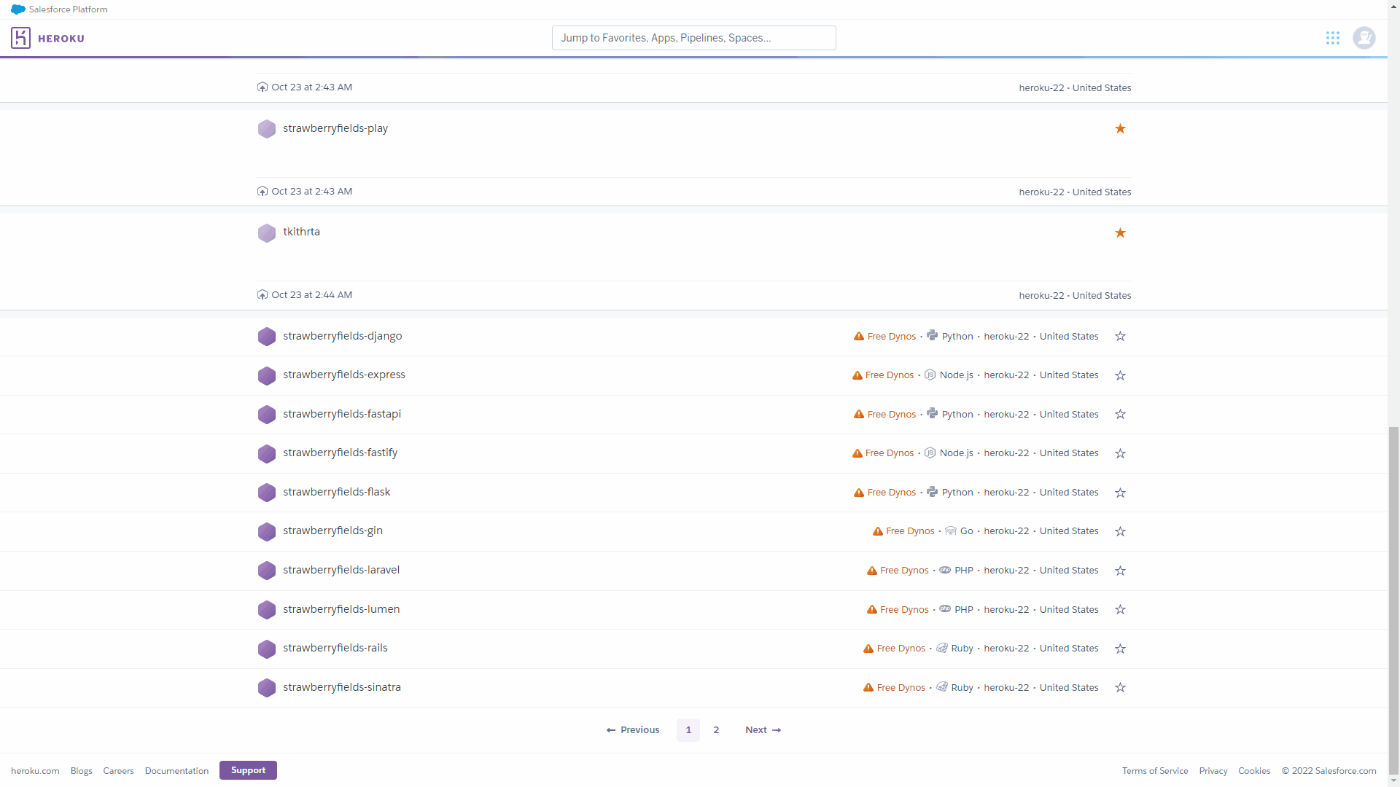The width and height of the screenshot is (1400, 787).
Task: Open Terms of Service link
Action: (x=1155, y=771)
